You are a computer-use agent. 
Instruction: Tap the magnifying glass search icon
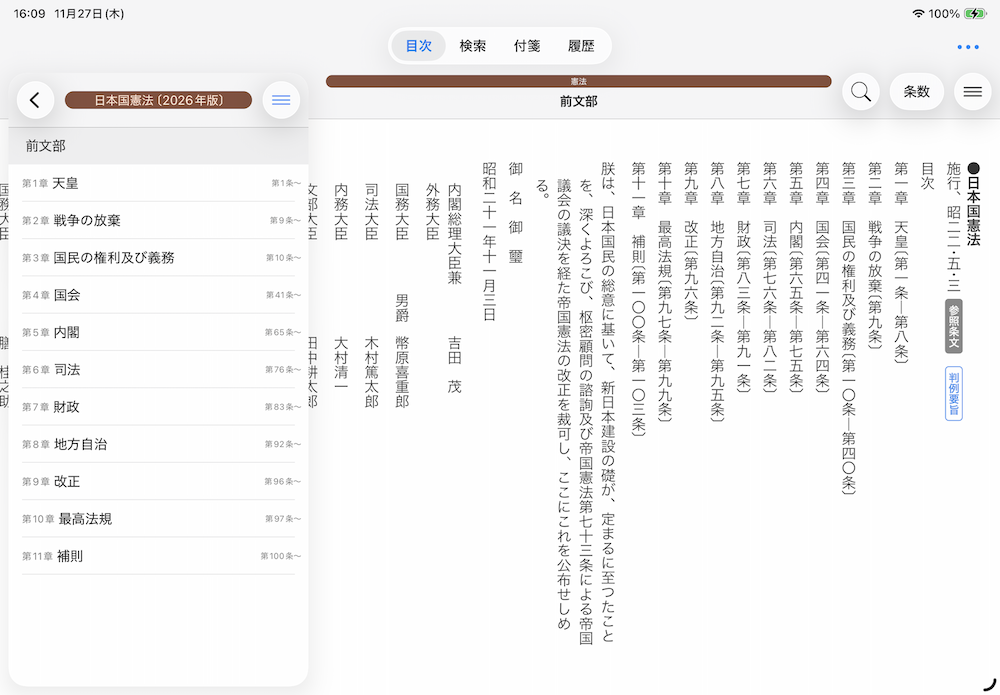[x=860, y=92]
